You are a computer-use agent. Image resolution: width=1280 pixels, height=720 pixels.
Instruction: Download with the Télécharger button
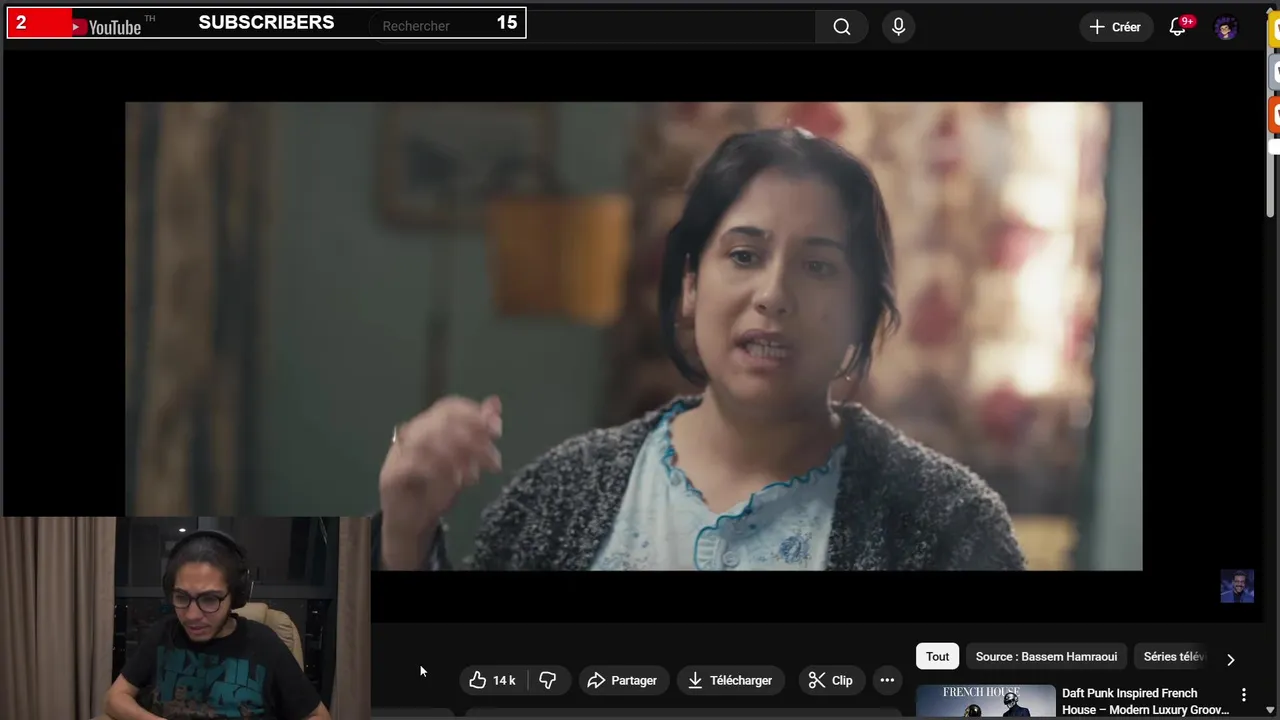(x=730, y=680)
